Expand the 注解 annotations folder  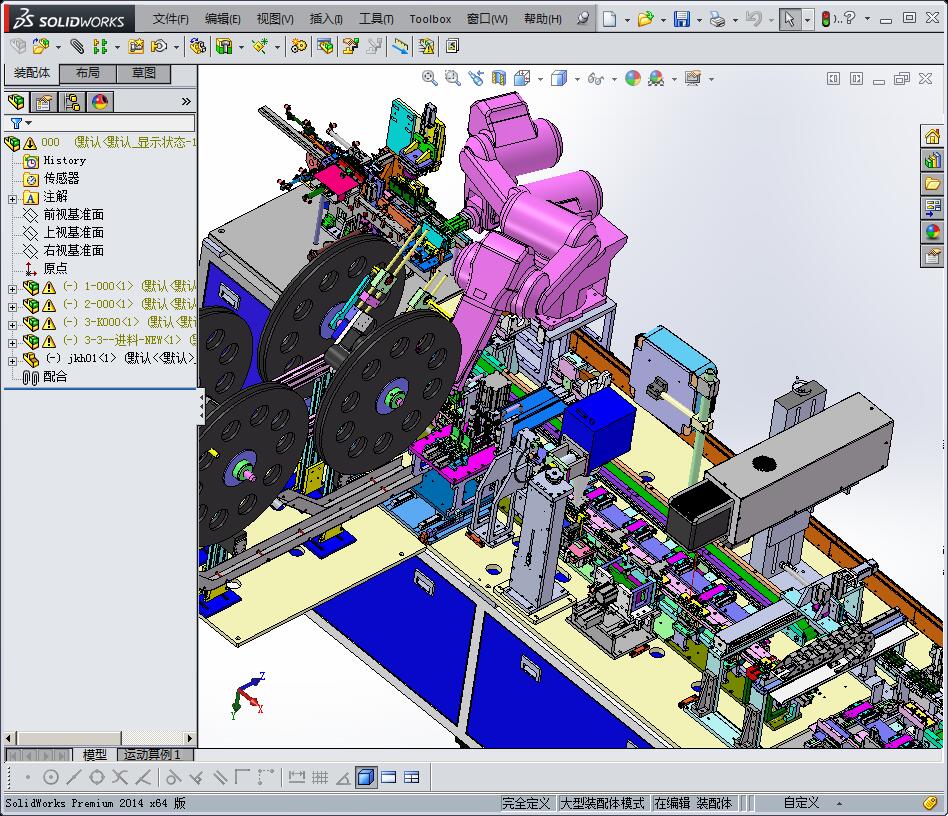(x=12, y=198)
